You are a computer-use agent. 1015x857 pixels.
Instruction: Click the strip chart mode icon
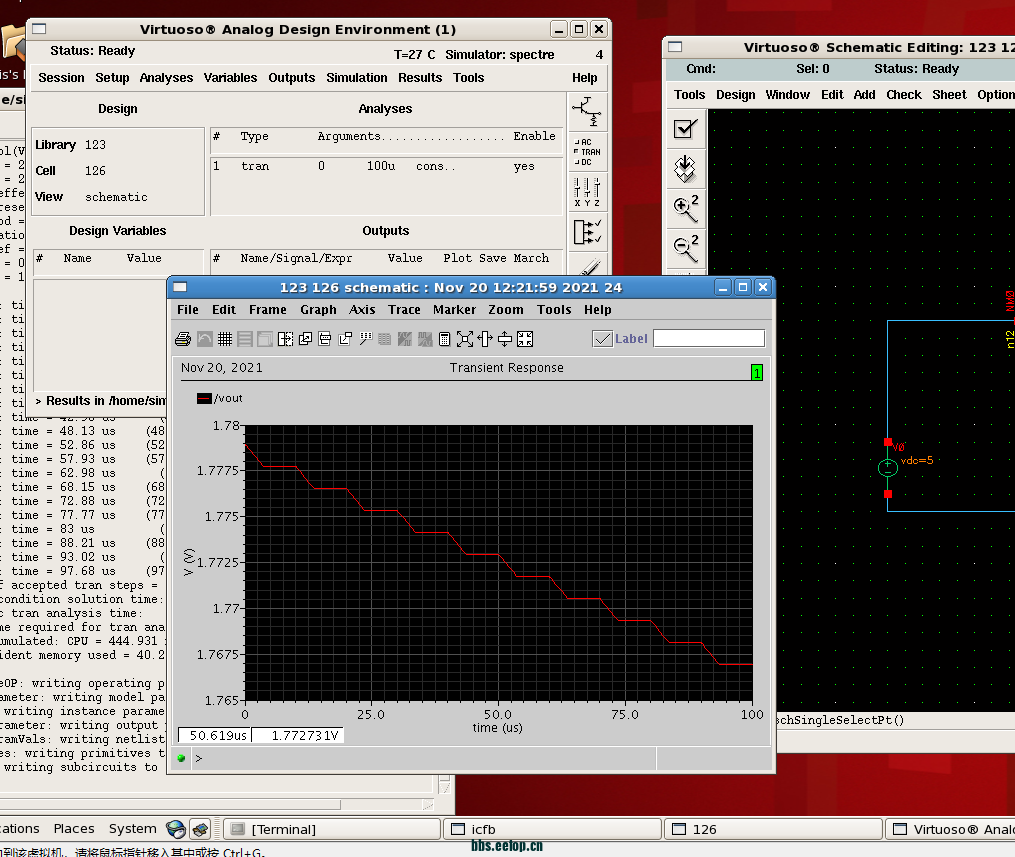tap(245, 339)
